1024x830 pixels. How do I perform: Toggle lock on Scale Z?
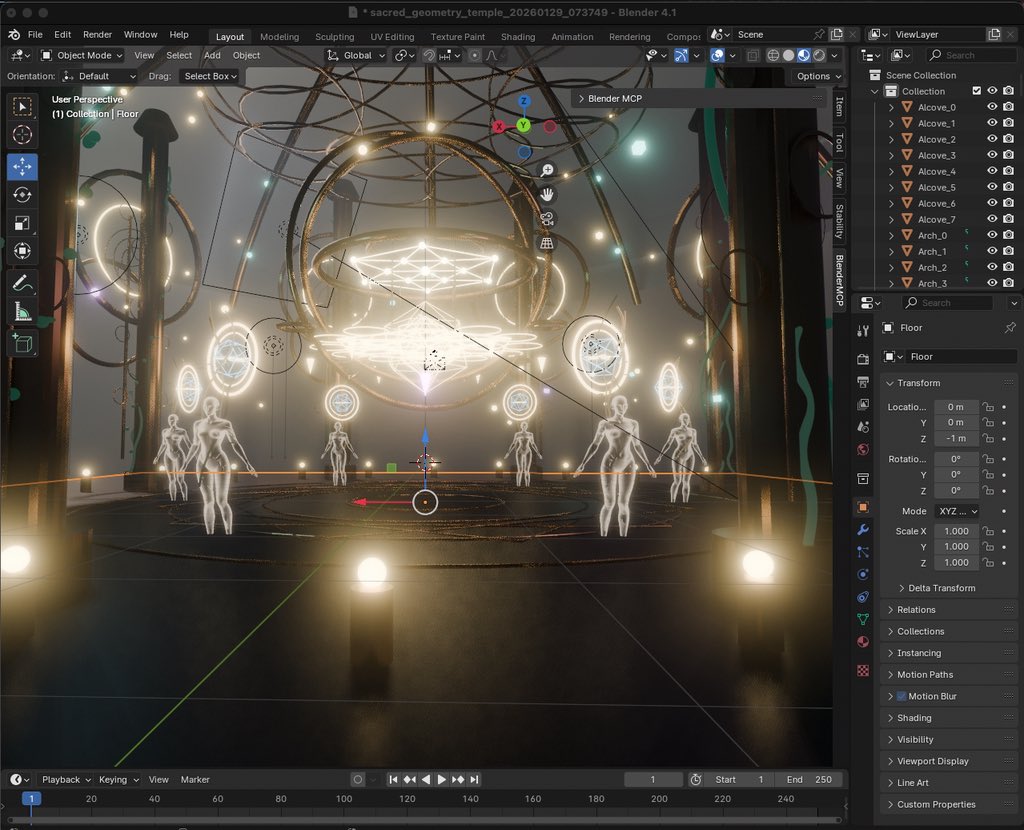click(x=989, y=563)
